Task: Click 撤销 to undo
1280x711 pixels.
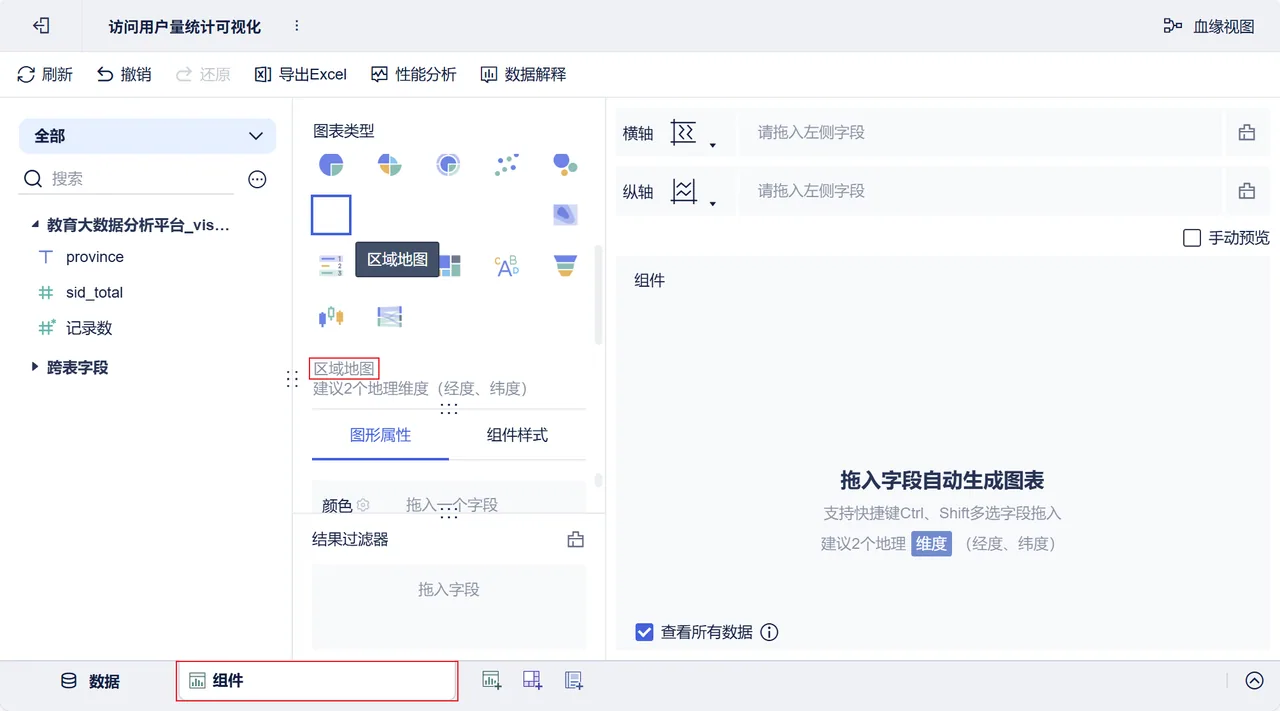Action: click(124, 74)
